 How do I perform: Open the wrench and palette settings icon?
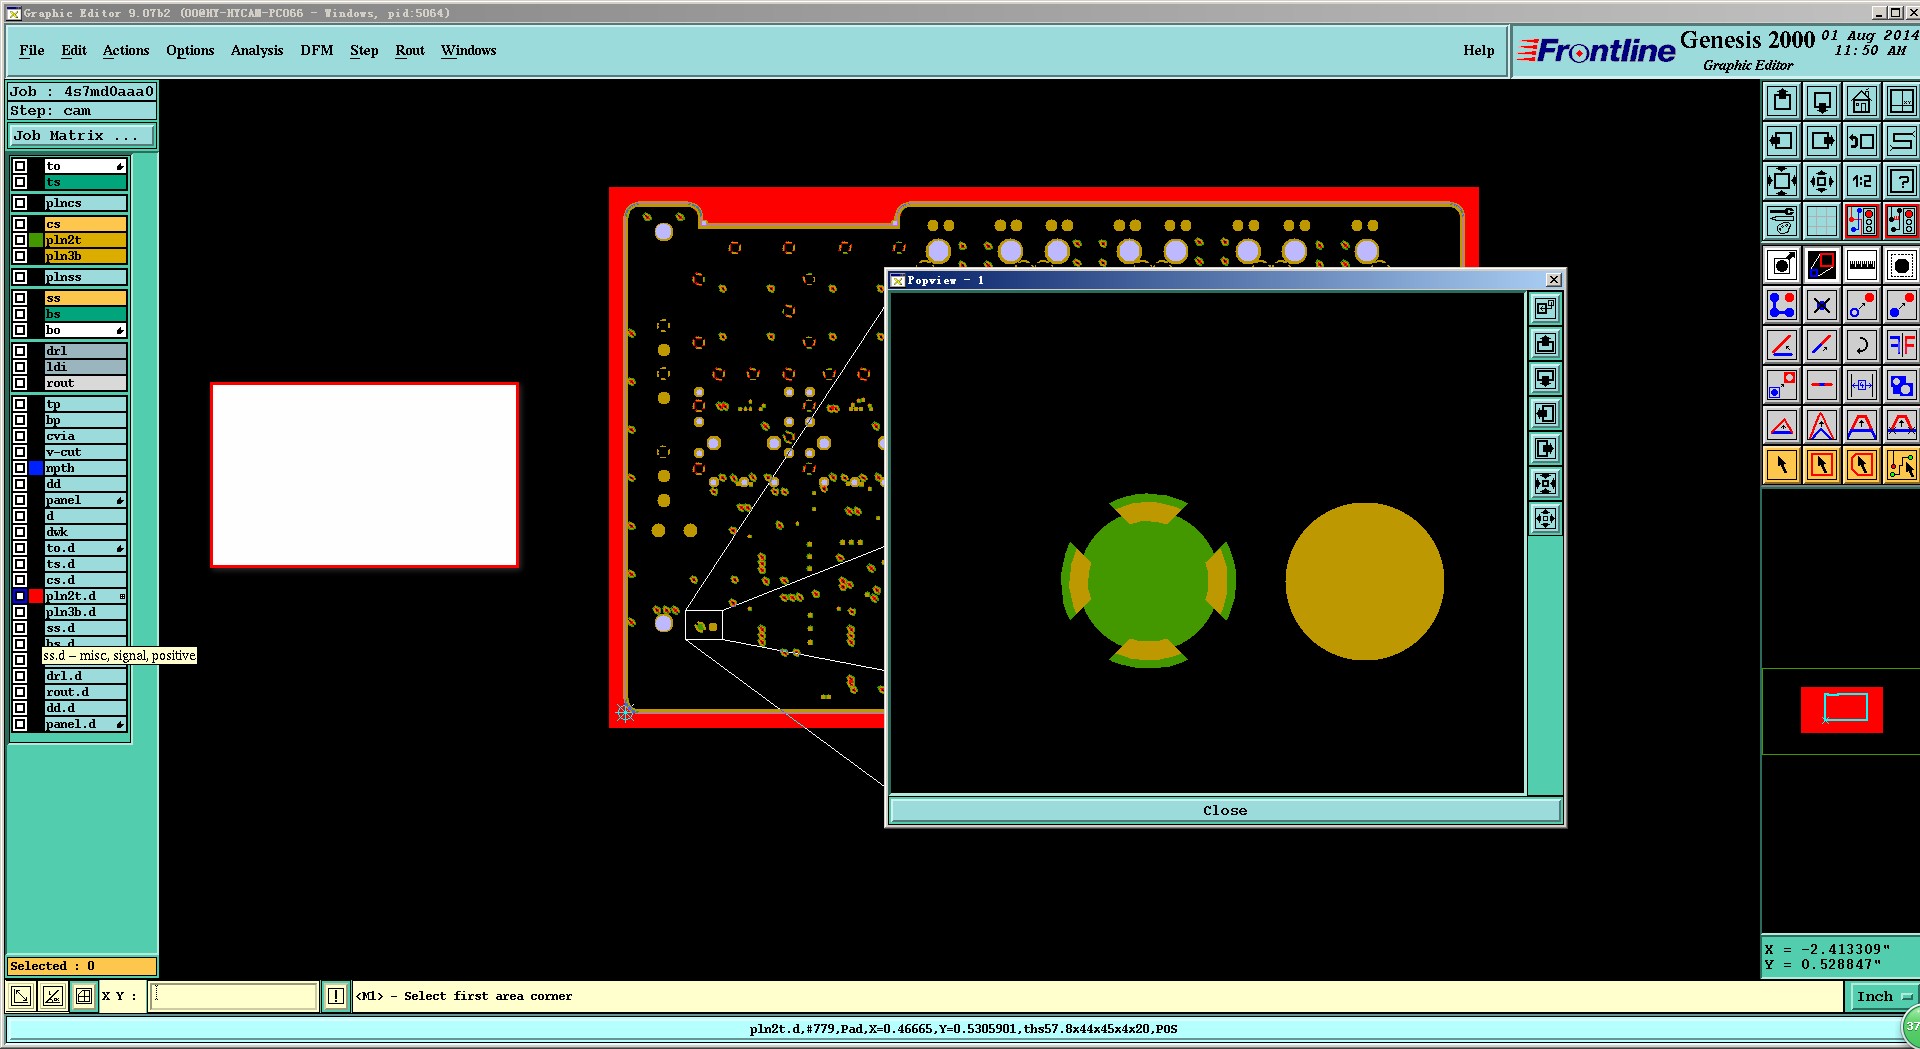[x=1782, y=221]
